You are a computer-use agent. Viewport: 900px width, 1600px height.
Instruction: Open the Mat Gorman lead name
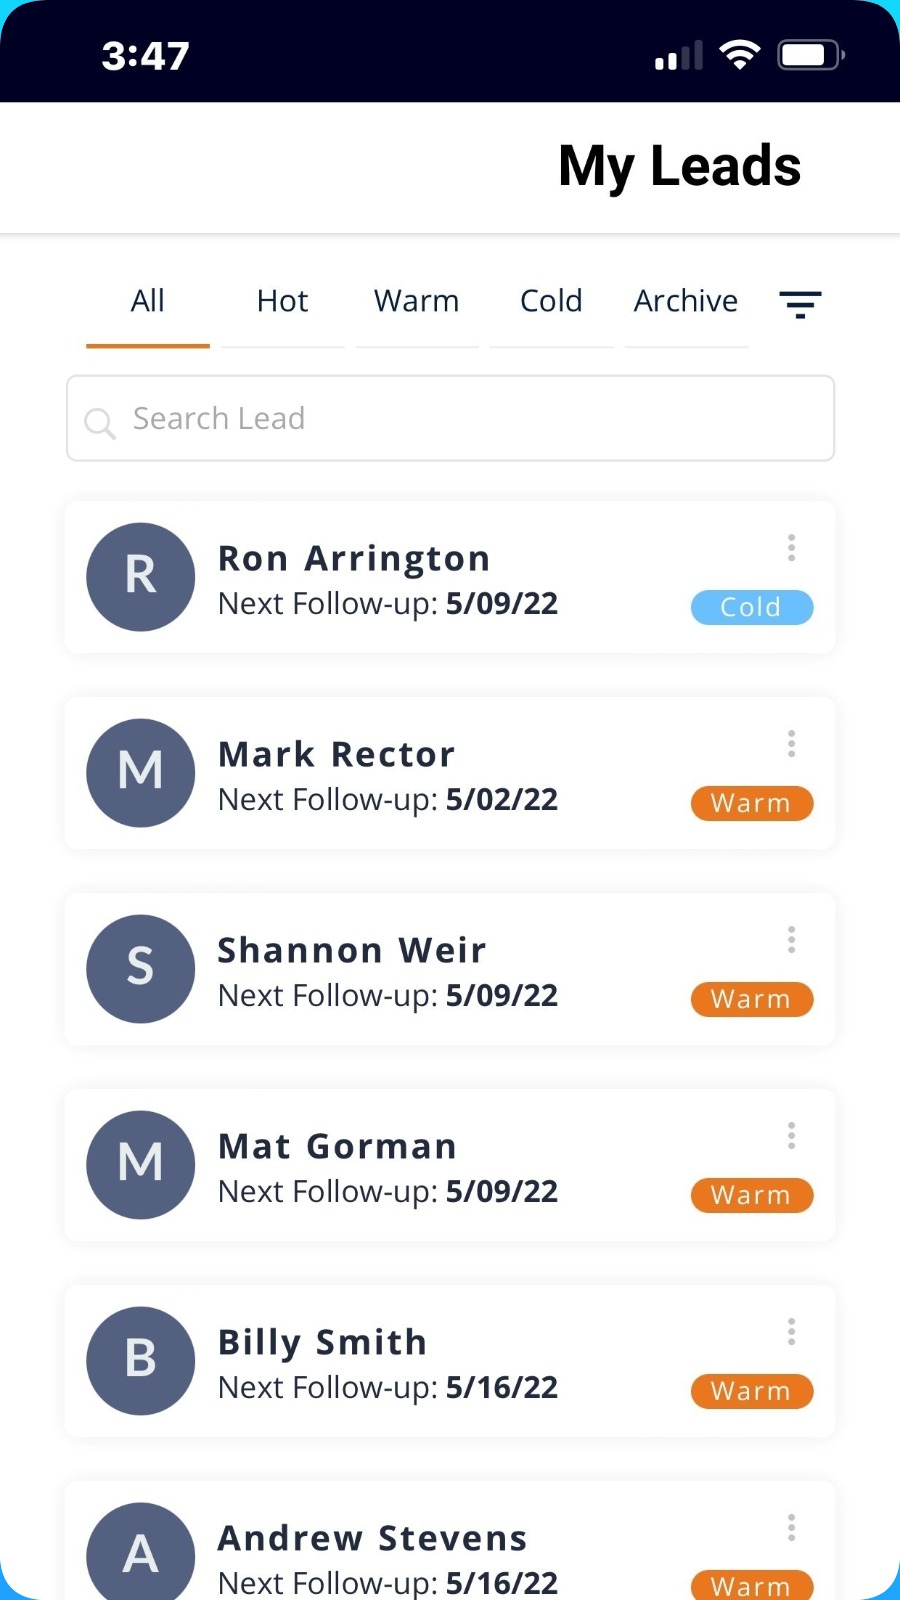tap(337, 1146)
